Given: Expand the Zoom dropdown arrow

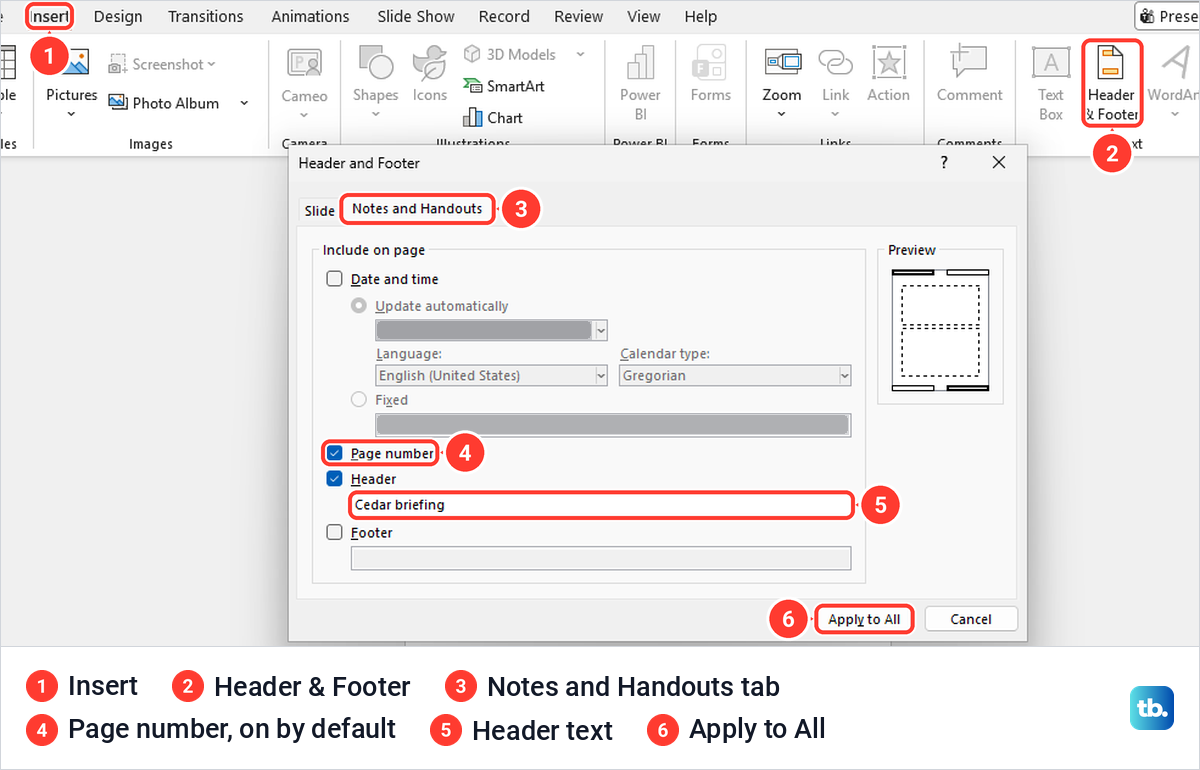Looking at the screenshot, I should tap(782, 114).
